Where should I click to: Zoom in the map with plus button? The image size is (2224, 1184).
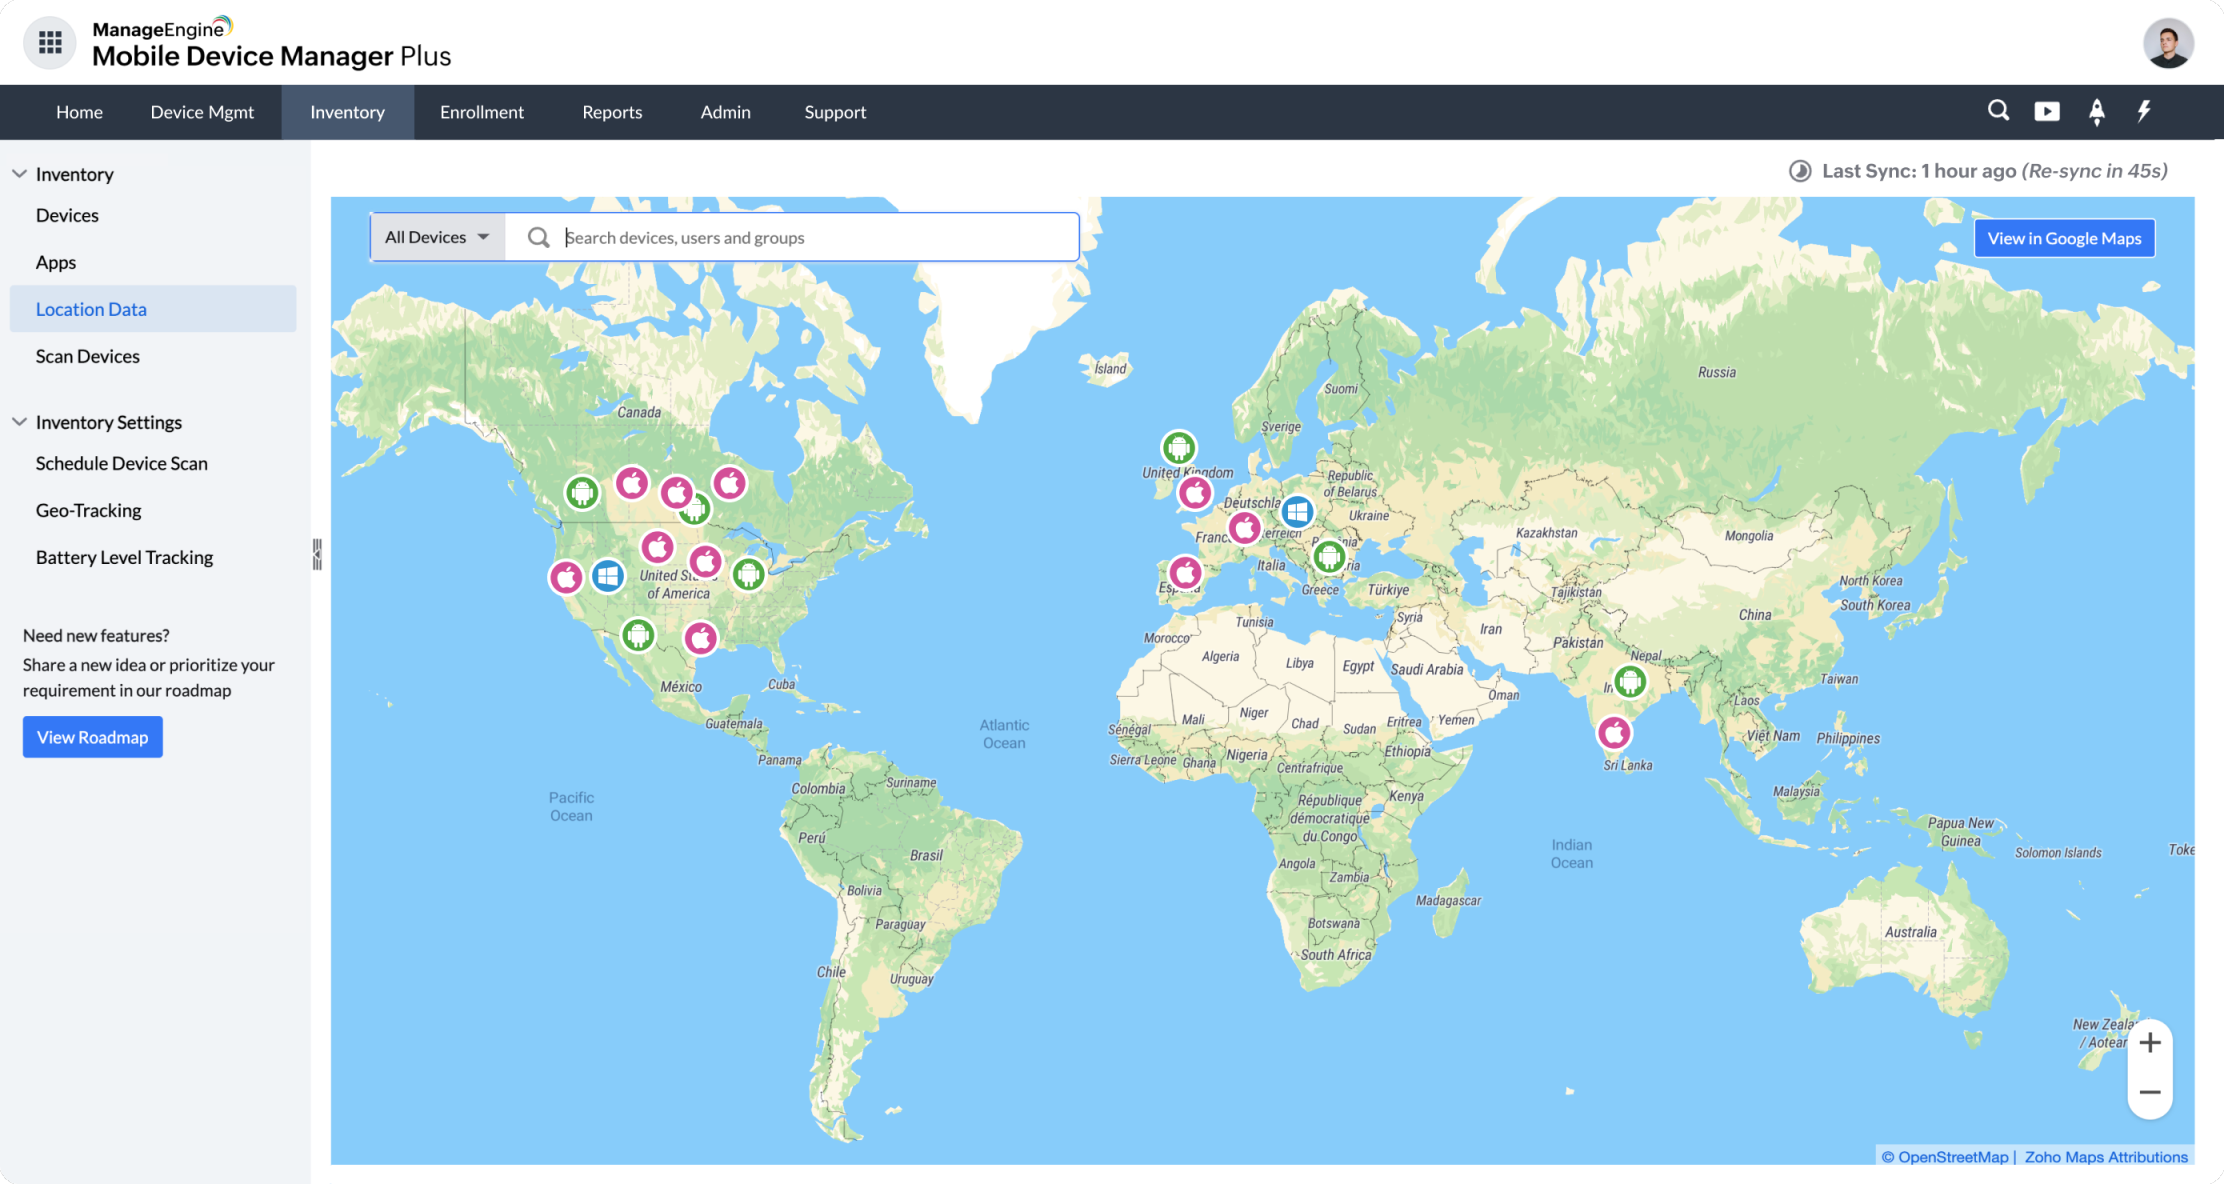click(x=2150, y=1043)
